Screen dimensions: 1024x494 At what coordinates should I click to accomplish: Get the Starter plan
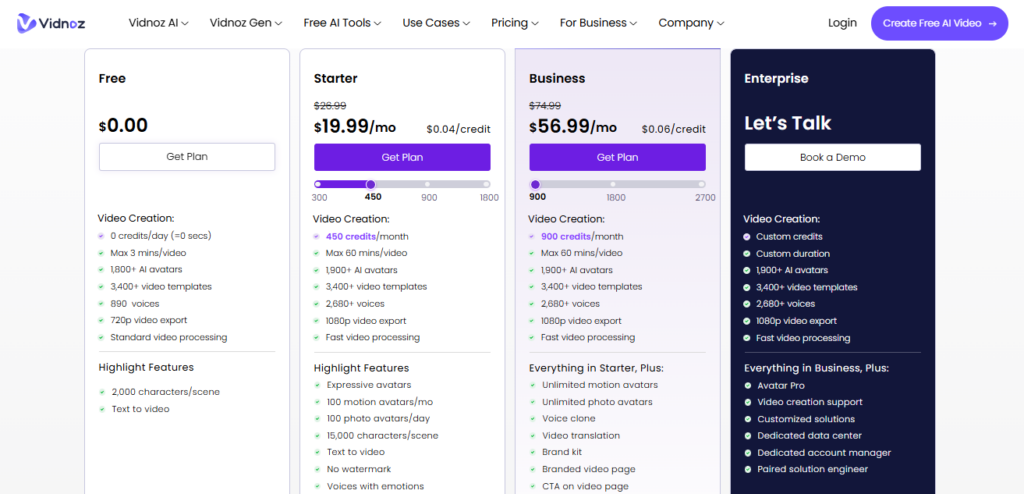tap(402, 157)
